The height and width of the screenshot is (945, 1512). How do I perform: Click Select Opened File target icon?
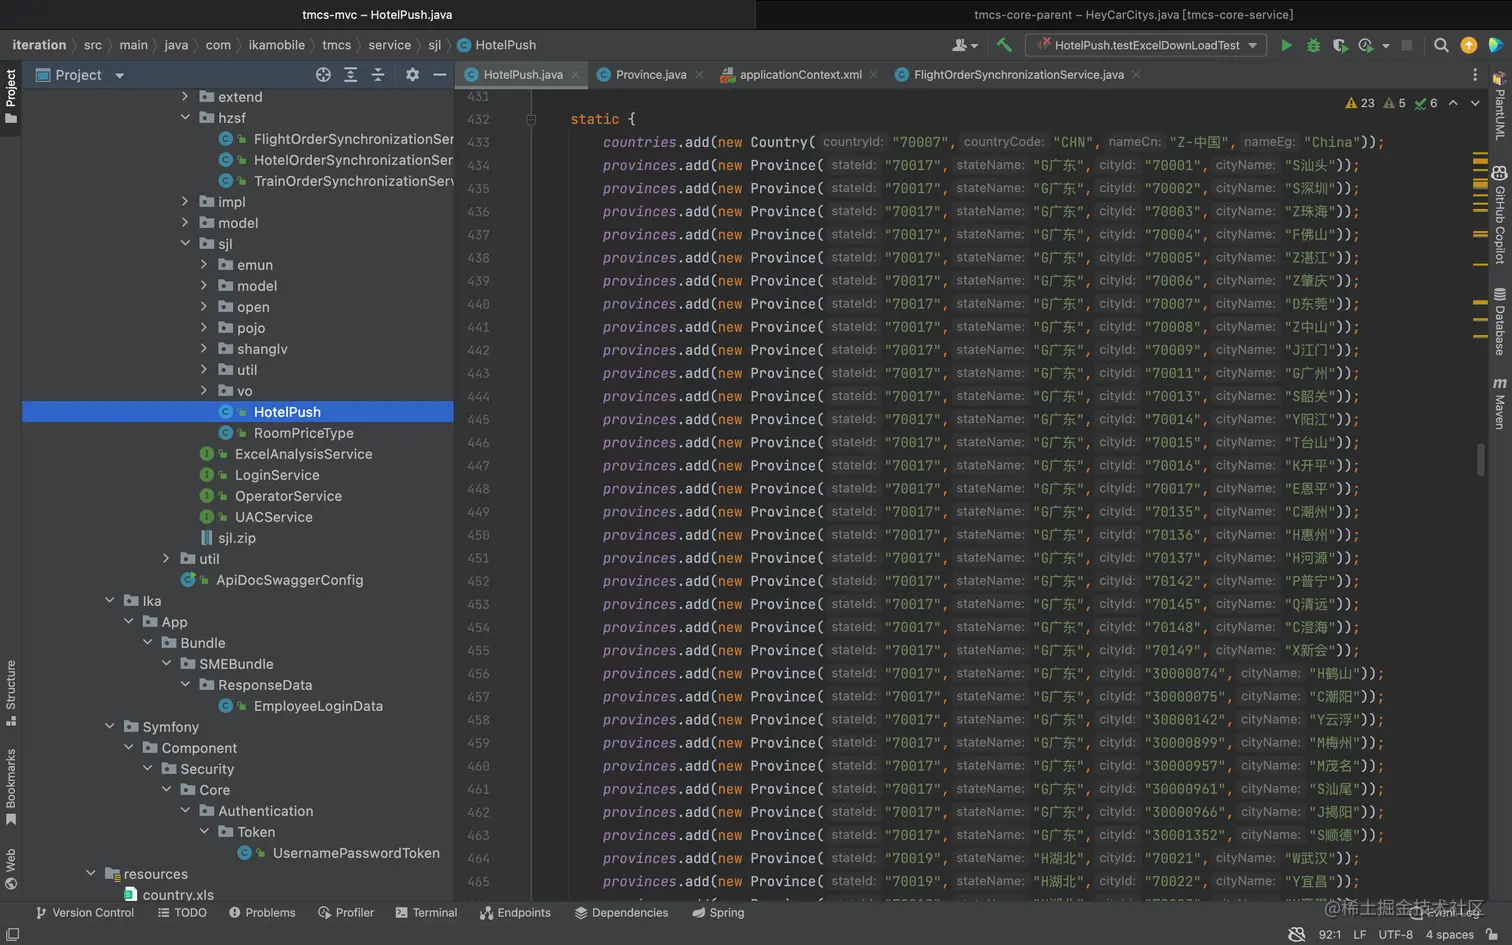(x=323, y=75)
